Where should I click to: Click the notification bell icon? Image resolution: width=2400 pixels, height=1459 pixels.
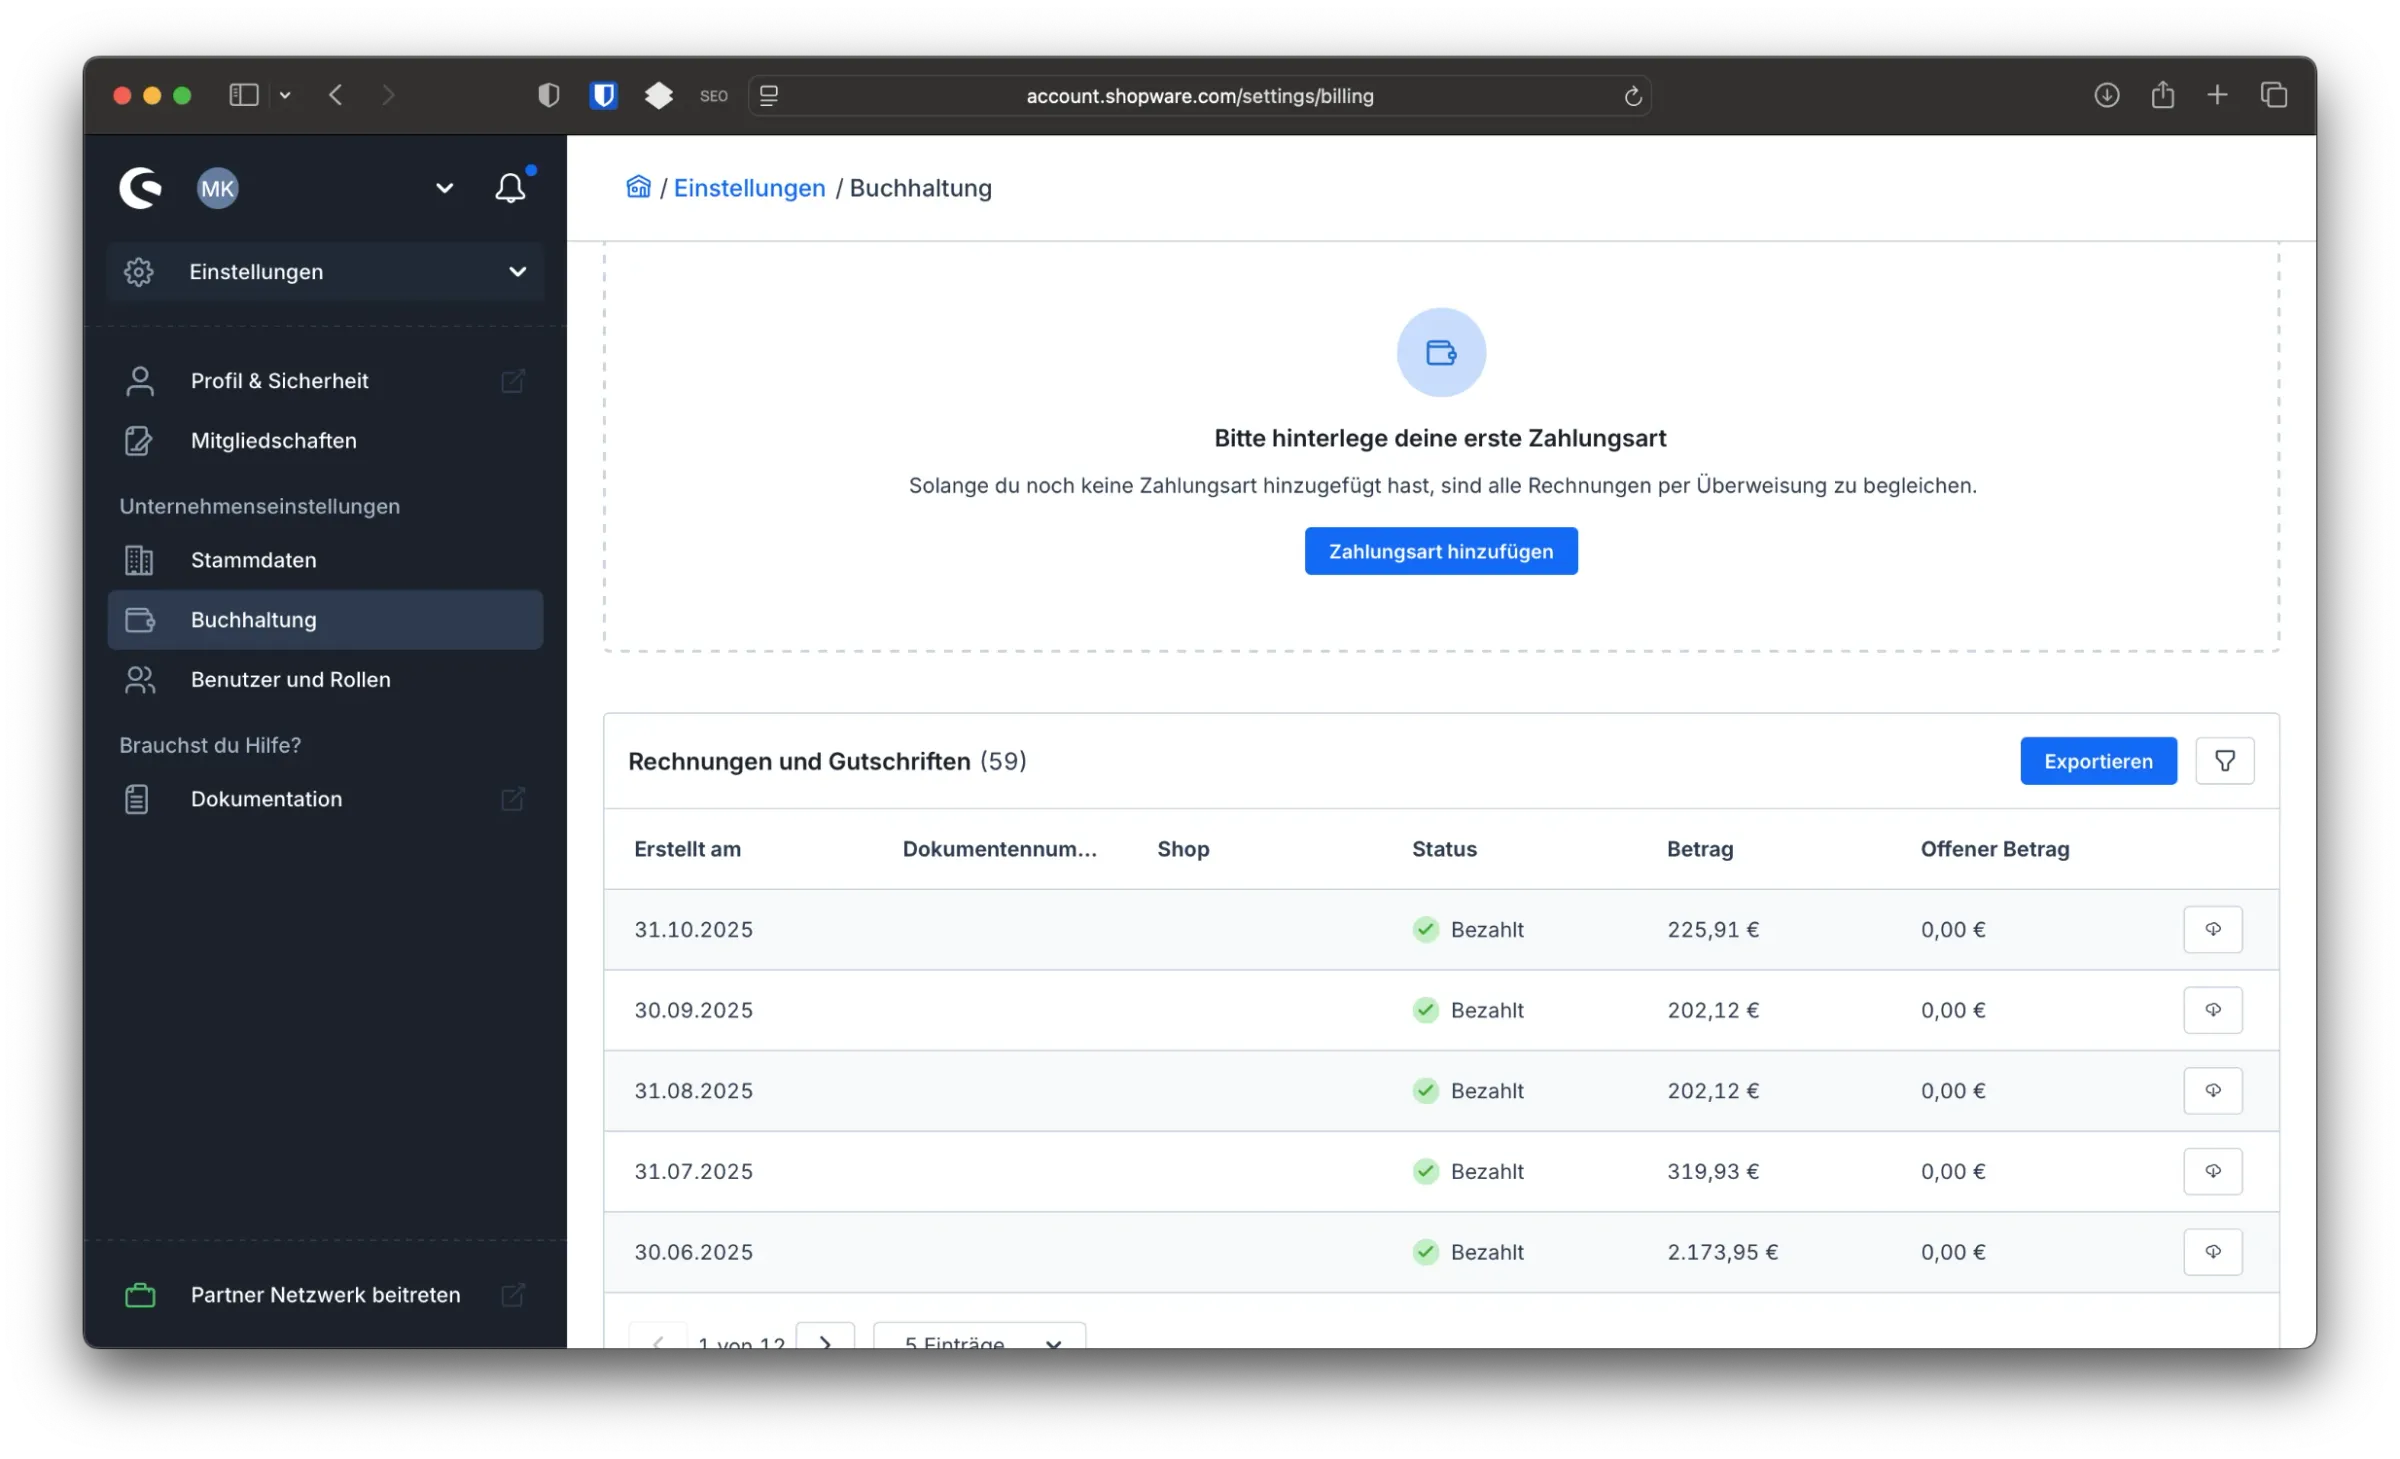click(x=510, y=187)
